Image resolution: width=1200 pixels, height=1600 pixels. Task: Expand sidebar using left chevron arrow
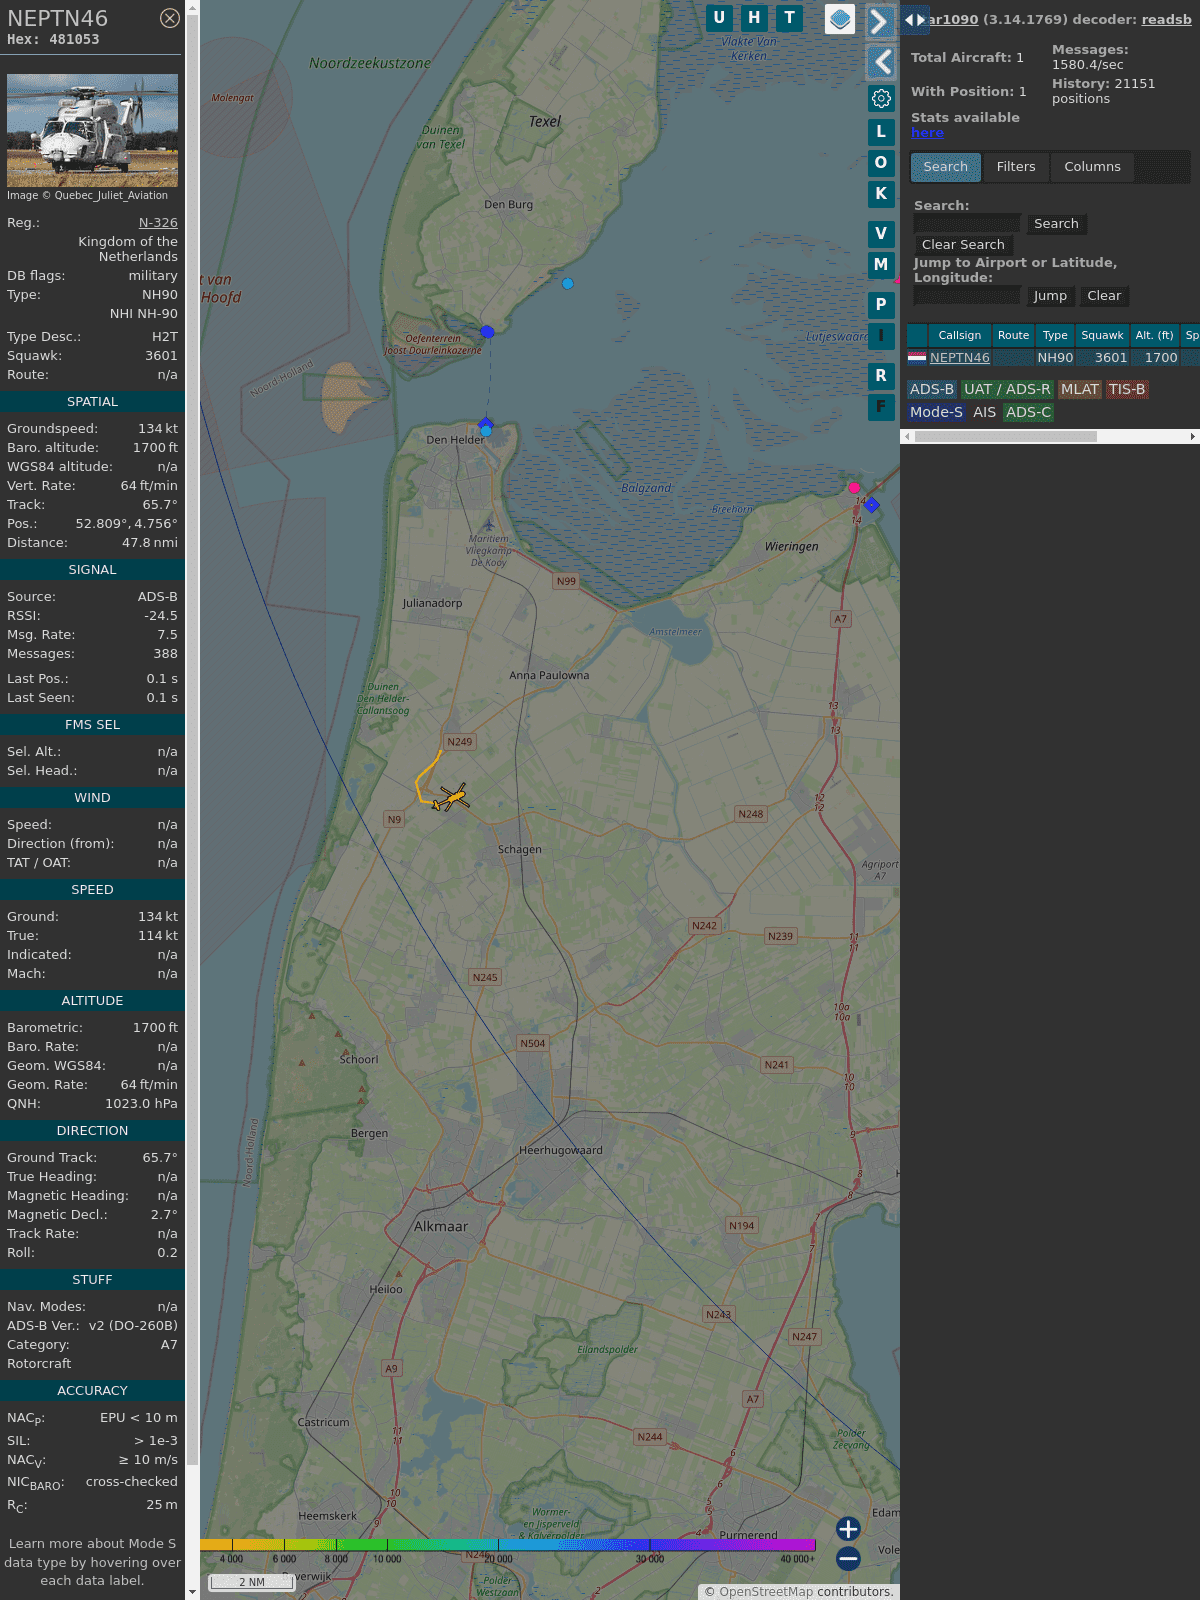[x=881, y=62]
